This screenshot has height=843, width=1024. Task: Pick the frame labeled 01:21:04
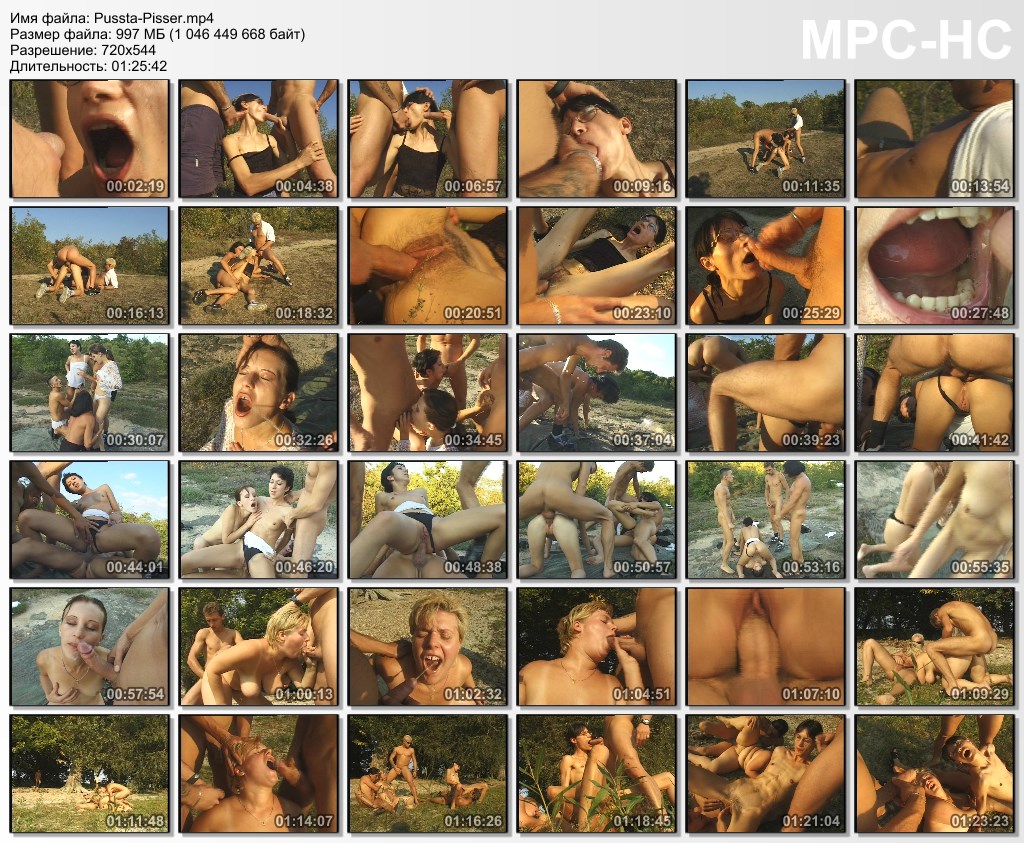pyautogui.click(x=765, y=774)
